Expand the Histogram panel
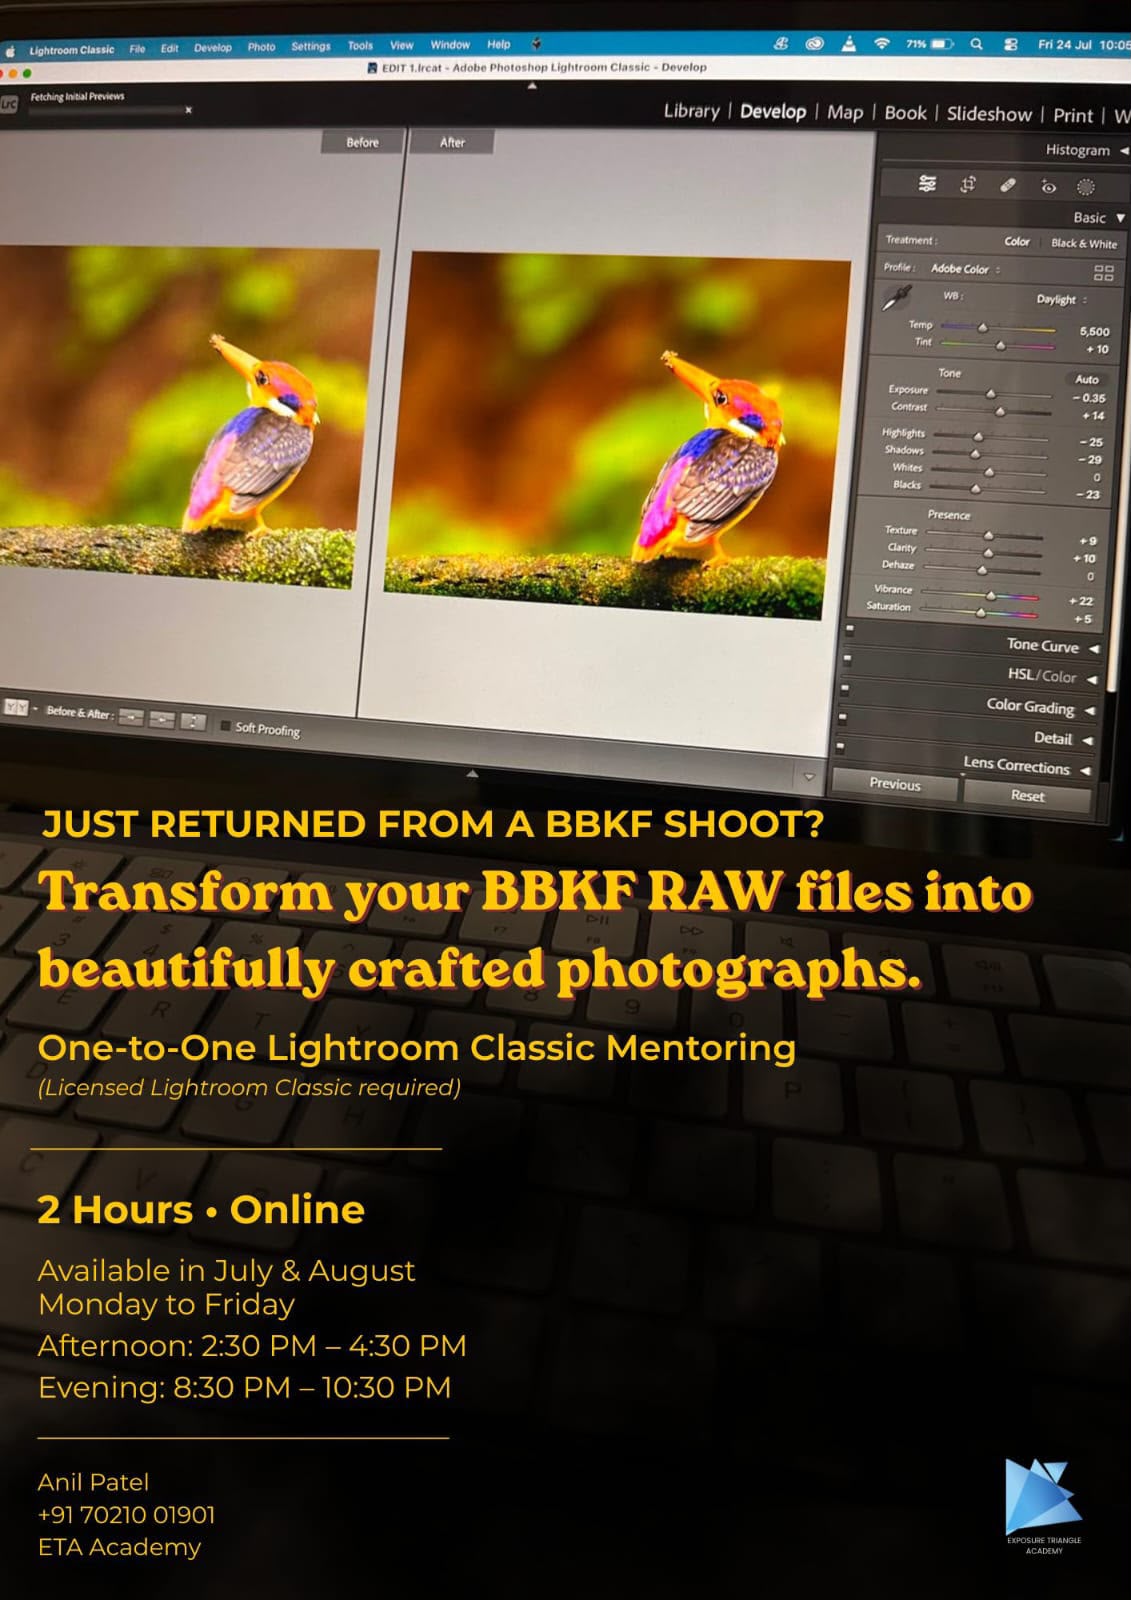The width and height of the screenshot is (1131, 1600). pos(1123,151)
